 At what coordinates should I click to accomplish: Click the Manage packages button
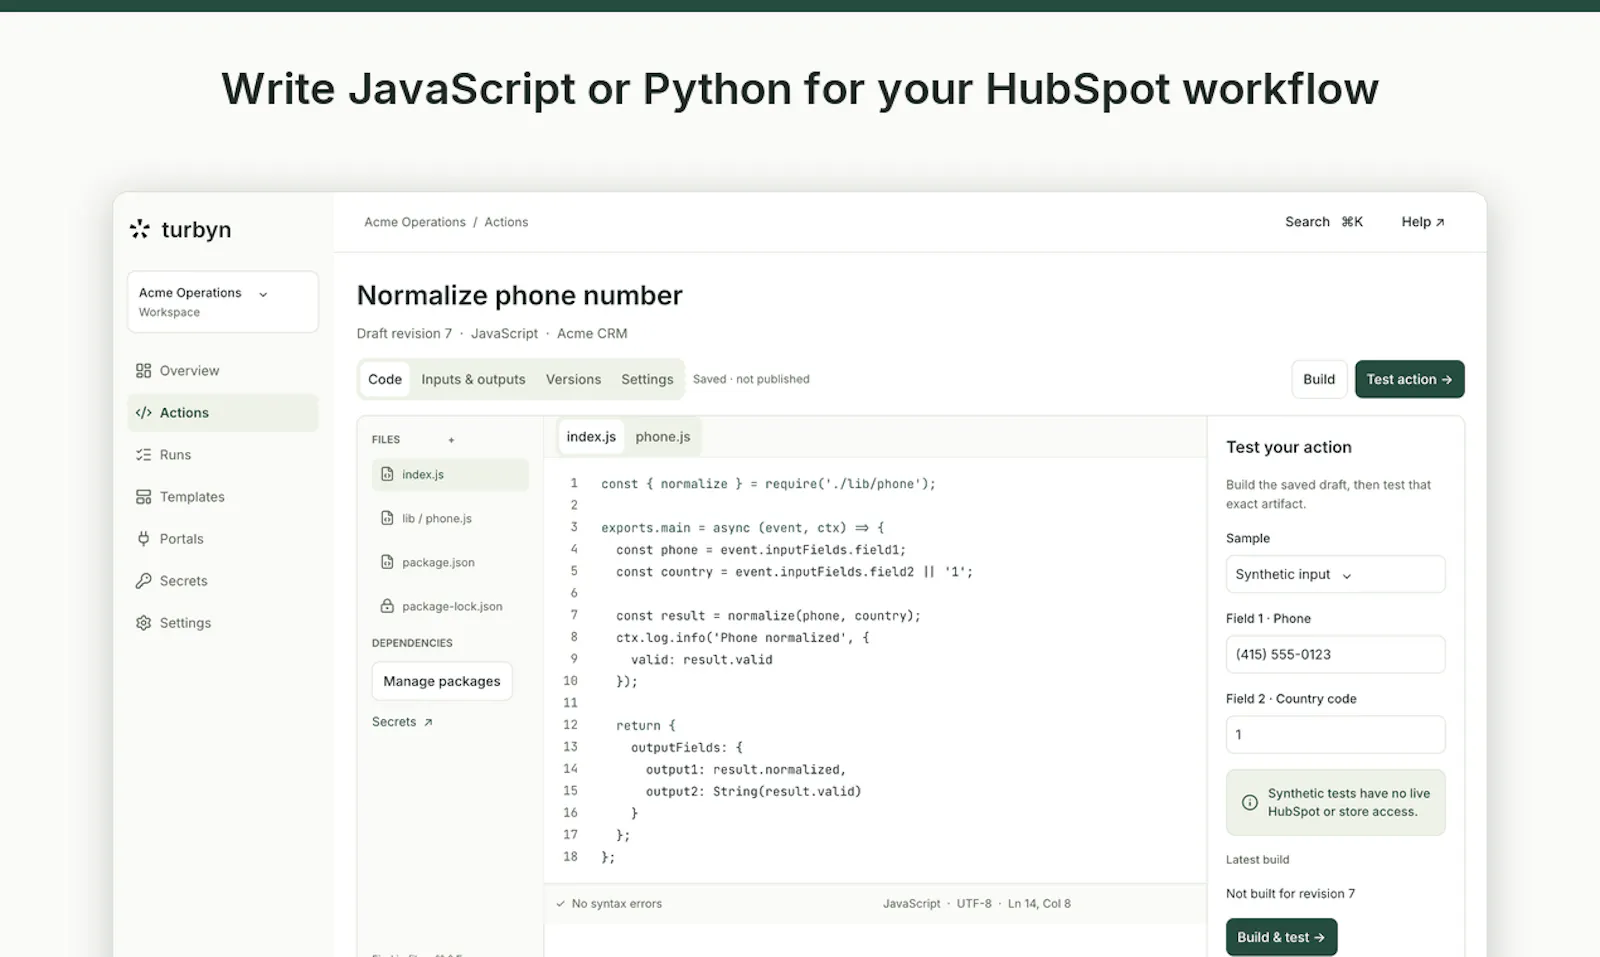(442, 681)
